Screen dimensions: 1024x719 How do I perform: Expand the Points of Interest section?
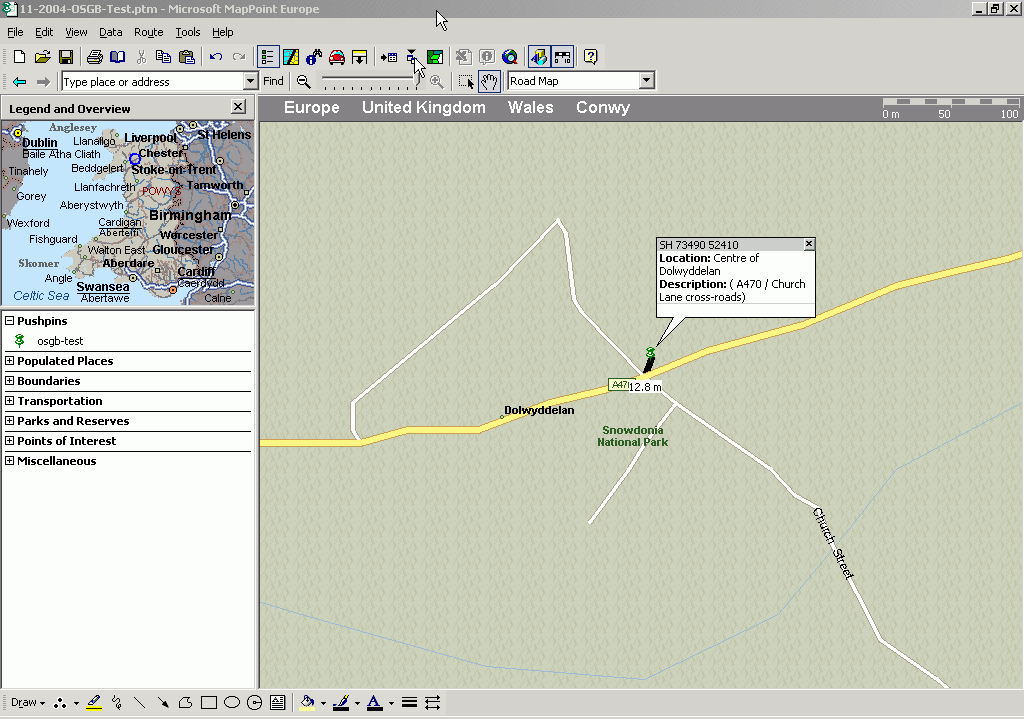pyautogui.click(x=10, y=441)
